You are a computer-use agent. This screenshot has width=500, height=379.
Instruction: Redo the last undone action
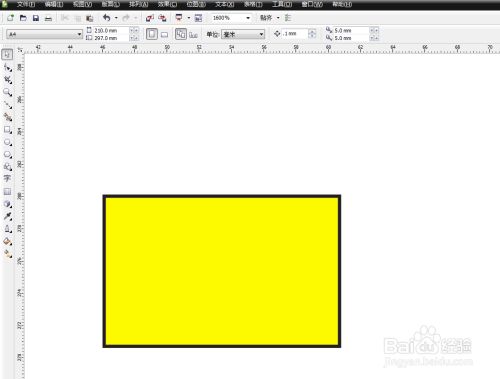coord(126,18)
